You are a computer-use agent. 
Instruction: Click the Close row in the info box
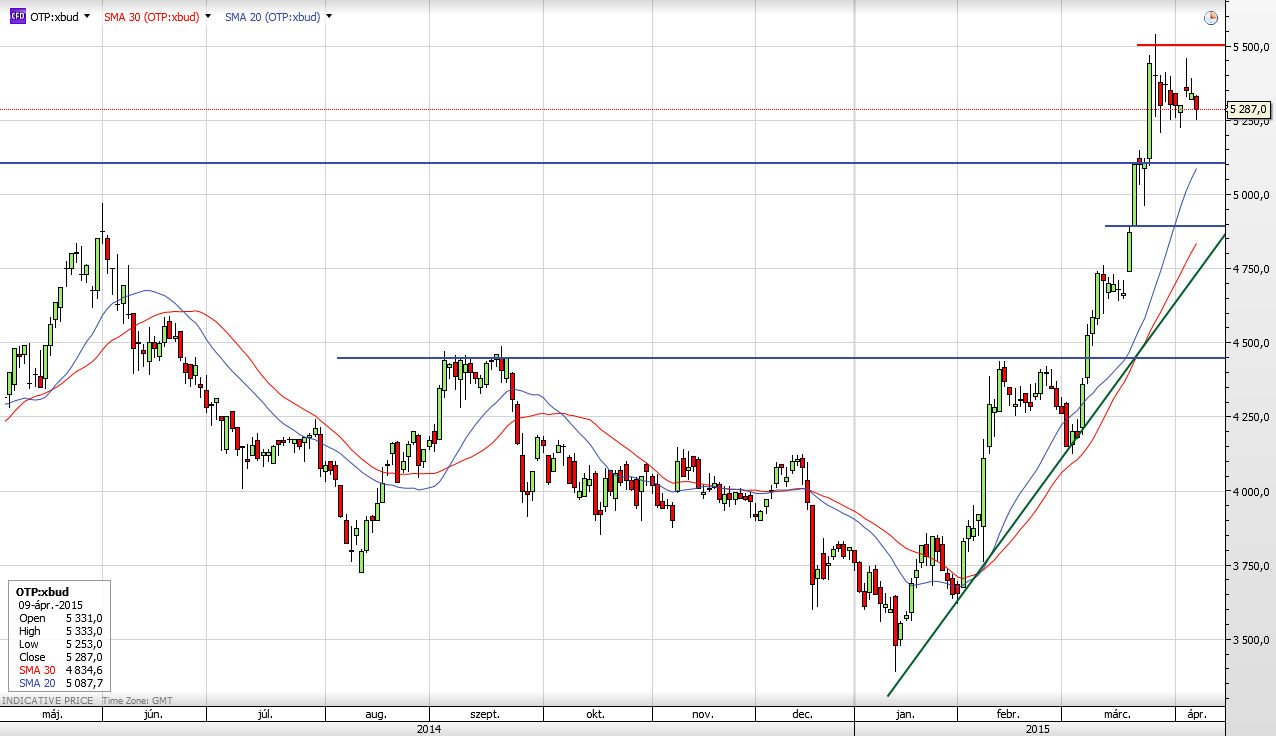[60, 656]
